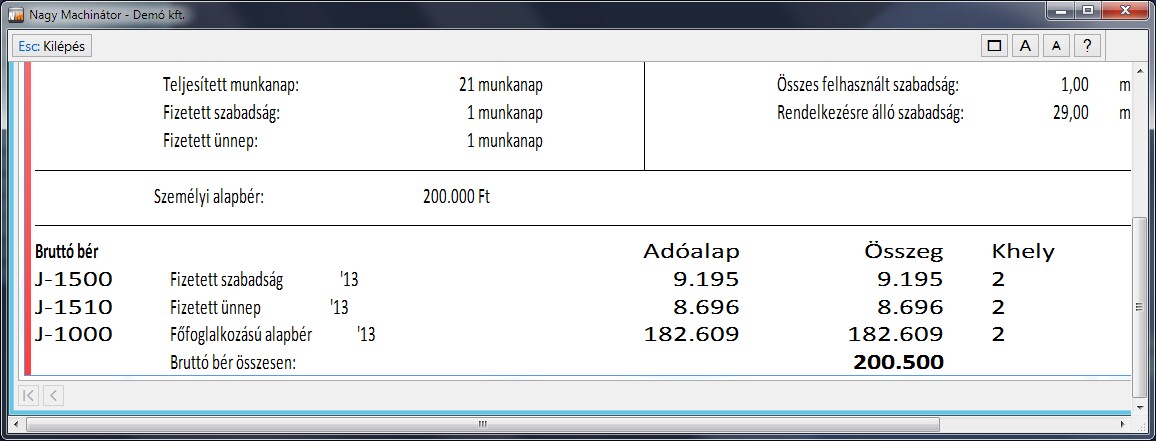Click the Khely column header
Image resolution: width=1156 pixels, height=441 pixels.
coord(1023,252)
